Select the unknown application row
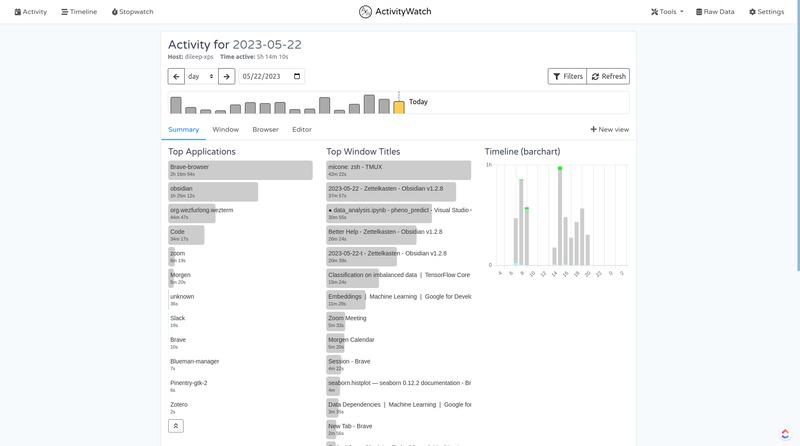 [182, 300]
